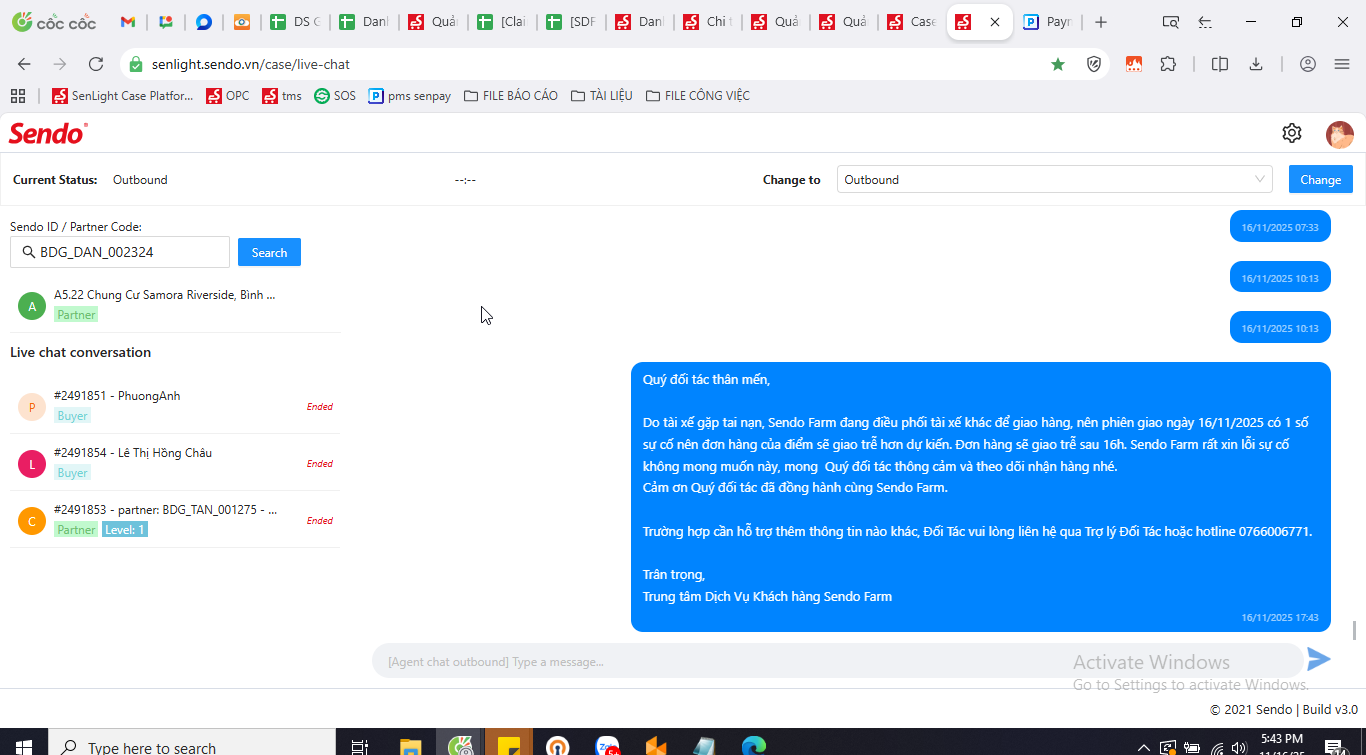The image size is (1366, 755).
Task: Open the Gmail pinned tab
Action: [127, 22]
